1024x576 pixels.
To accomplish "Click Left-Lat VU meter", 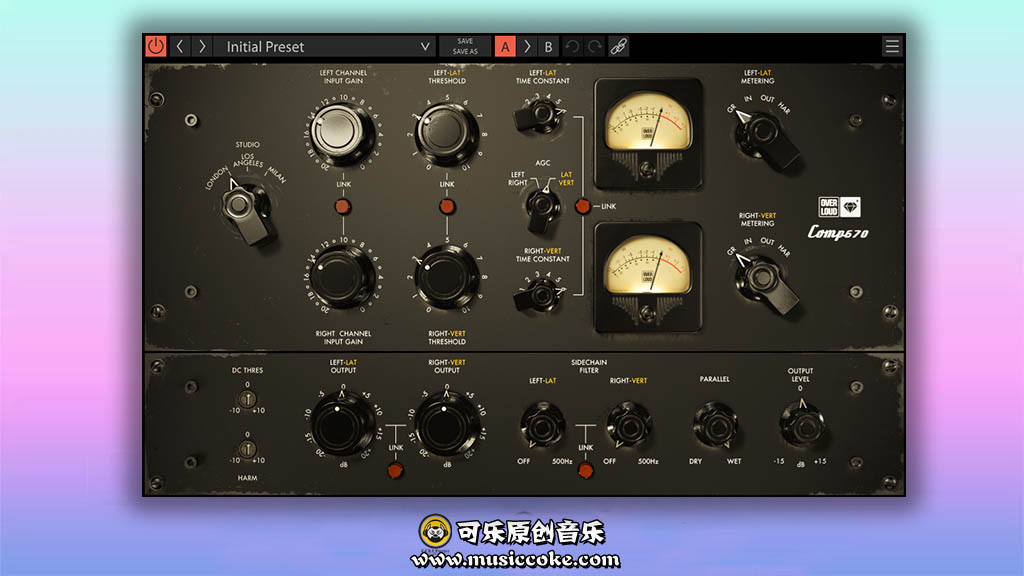I will (x=648, y=133).
